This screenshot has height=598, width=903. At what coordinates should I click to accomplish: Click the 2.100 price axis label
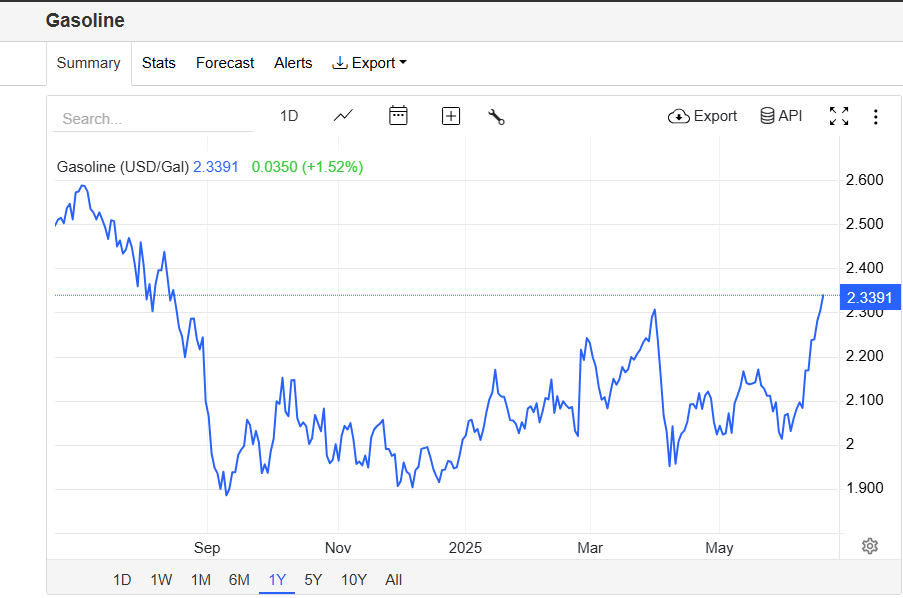click(x=864, y=400)
